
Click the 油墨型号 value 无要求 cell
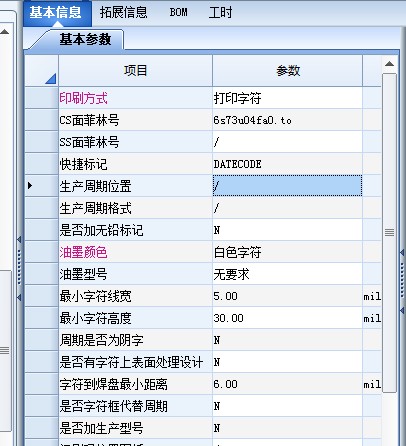[287, 274]
